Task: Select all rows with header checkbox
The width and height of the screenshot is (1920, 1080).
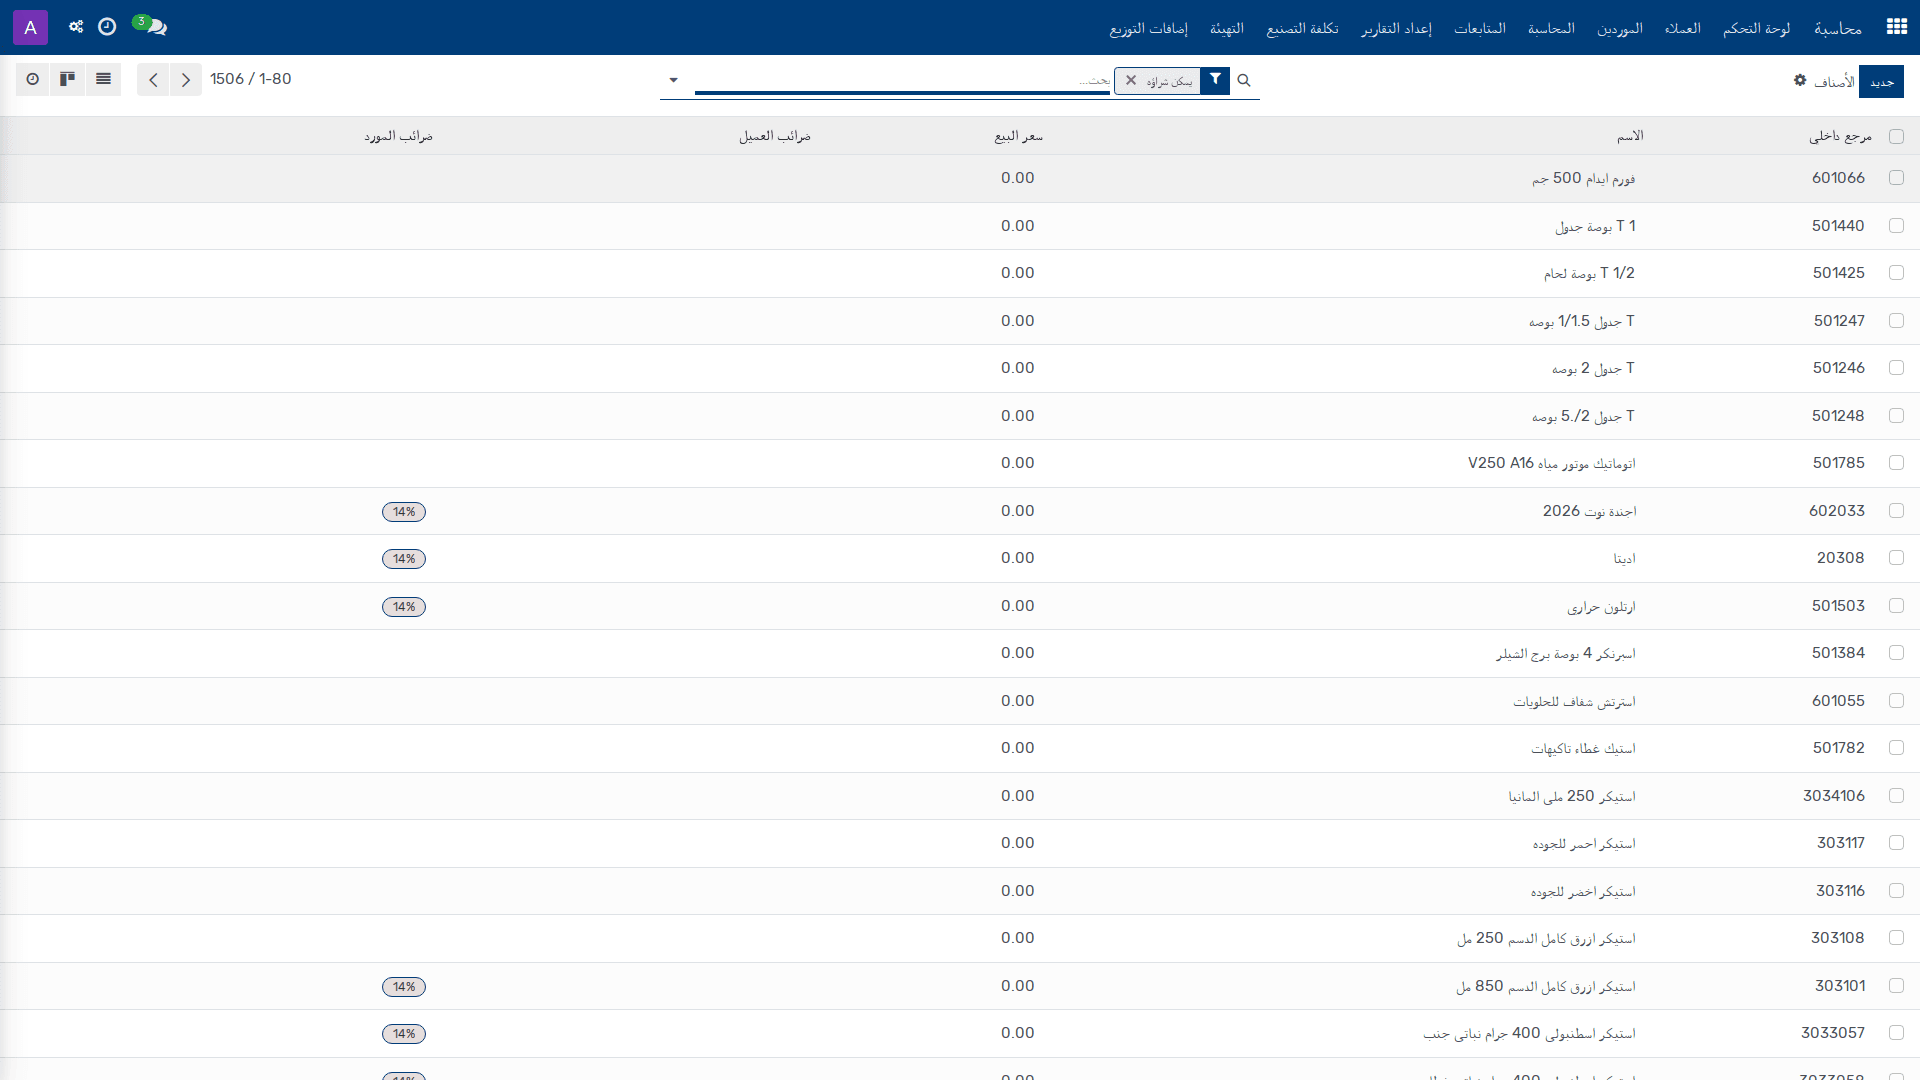Action: coord(1896,137)
